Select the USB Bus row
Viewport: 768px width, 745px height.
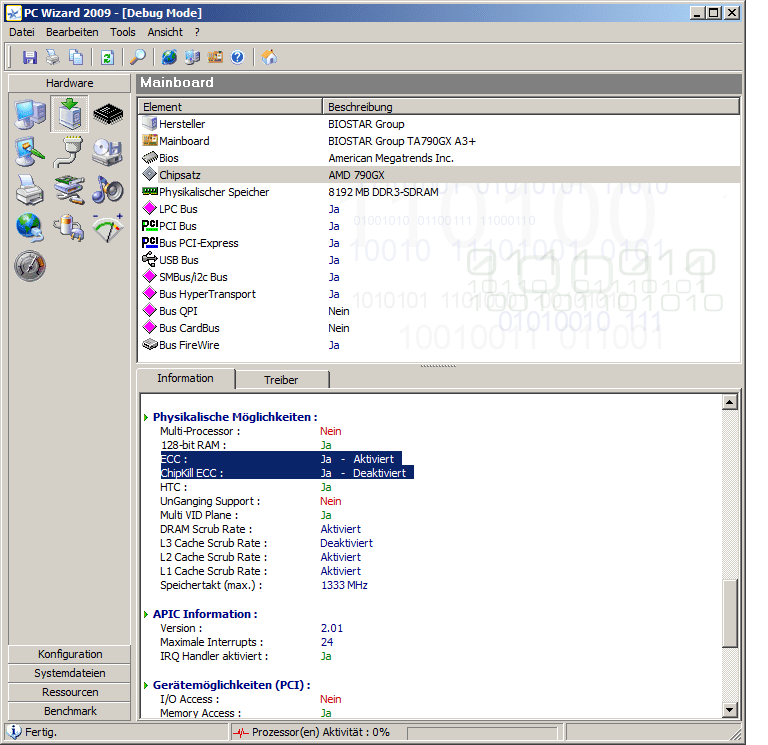click(x=439, y=260)
